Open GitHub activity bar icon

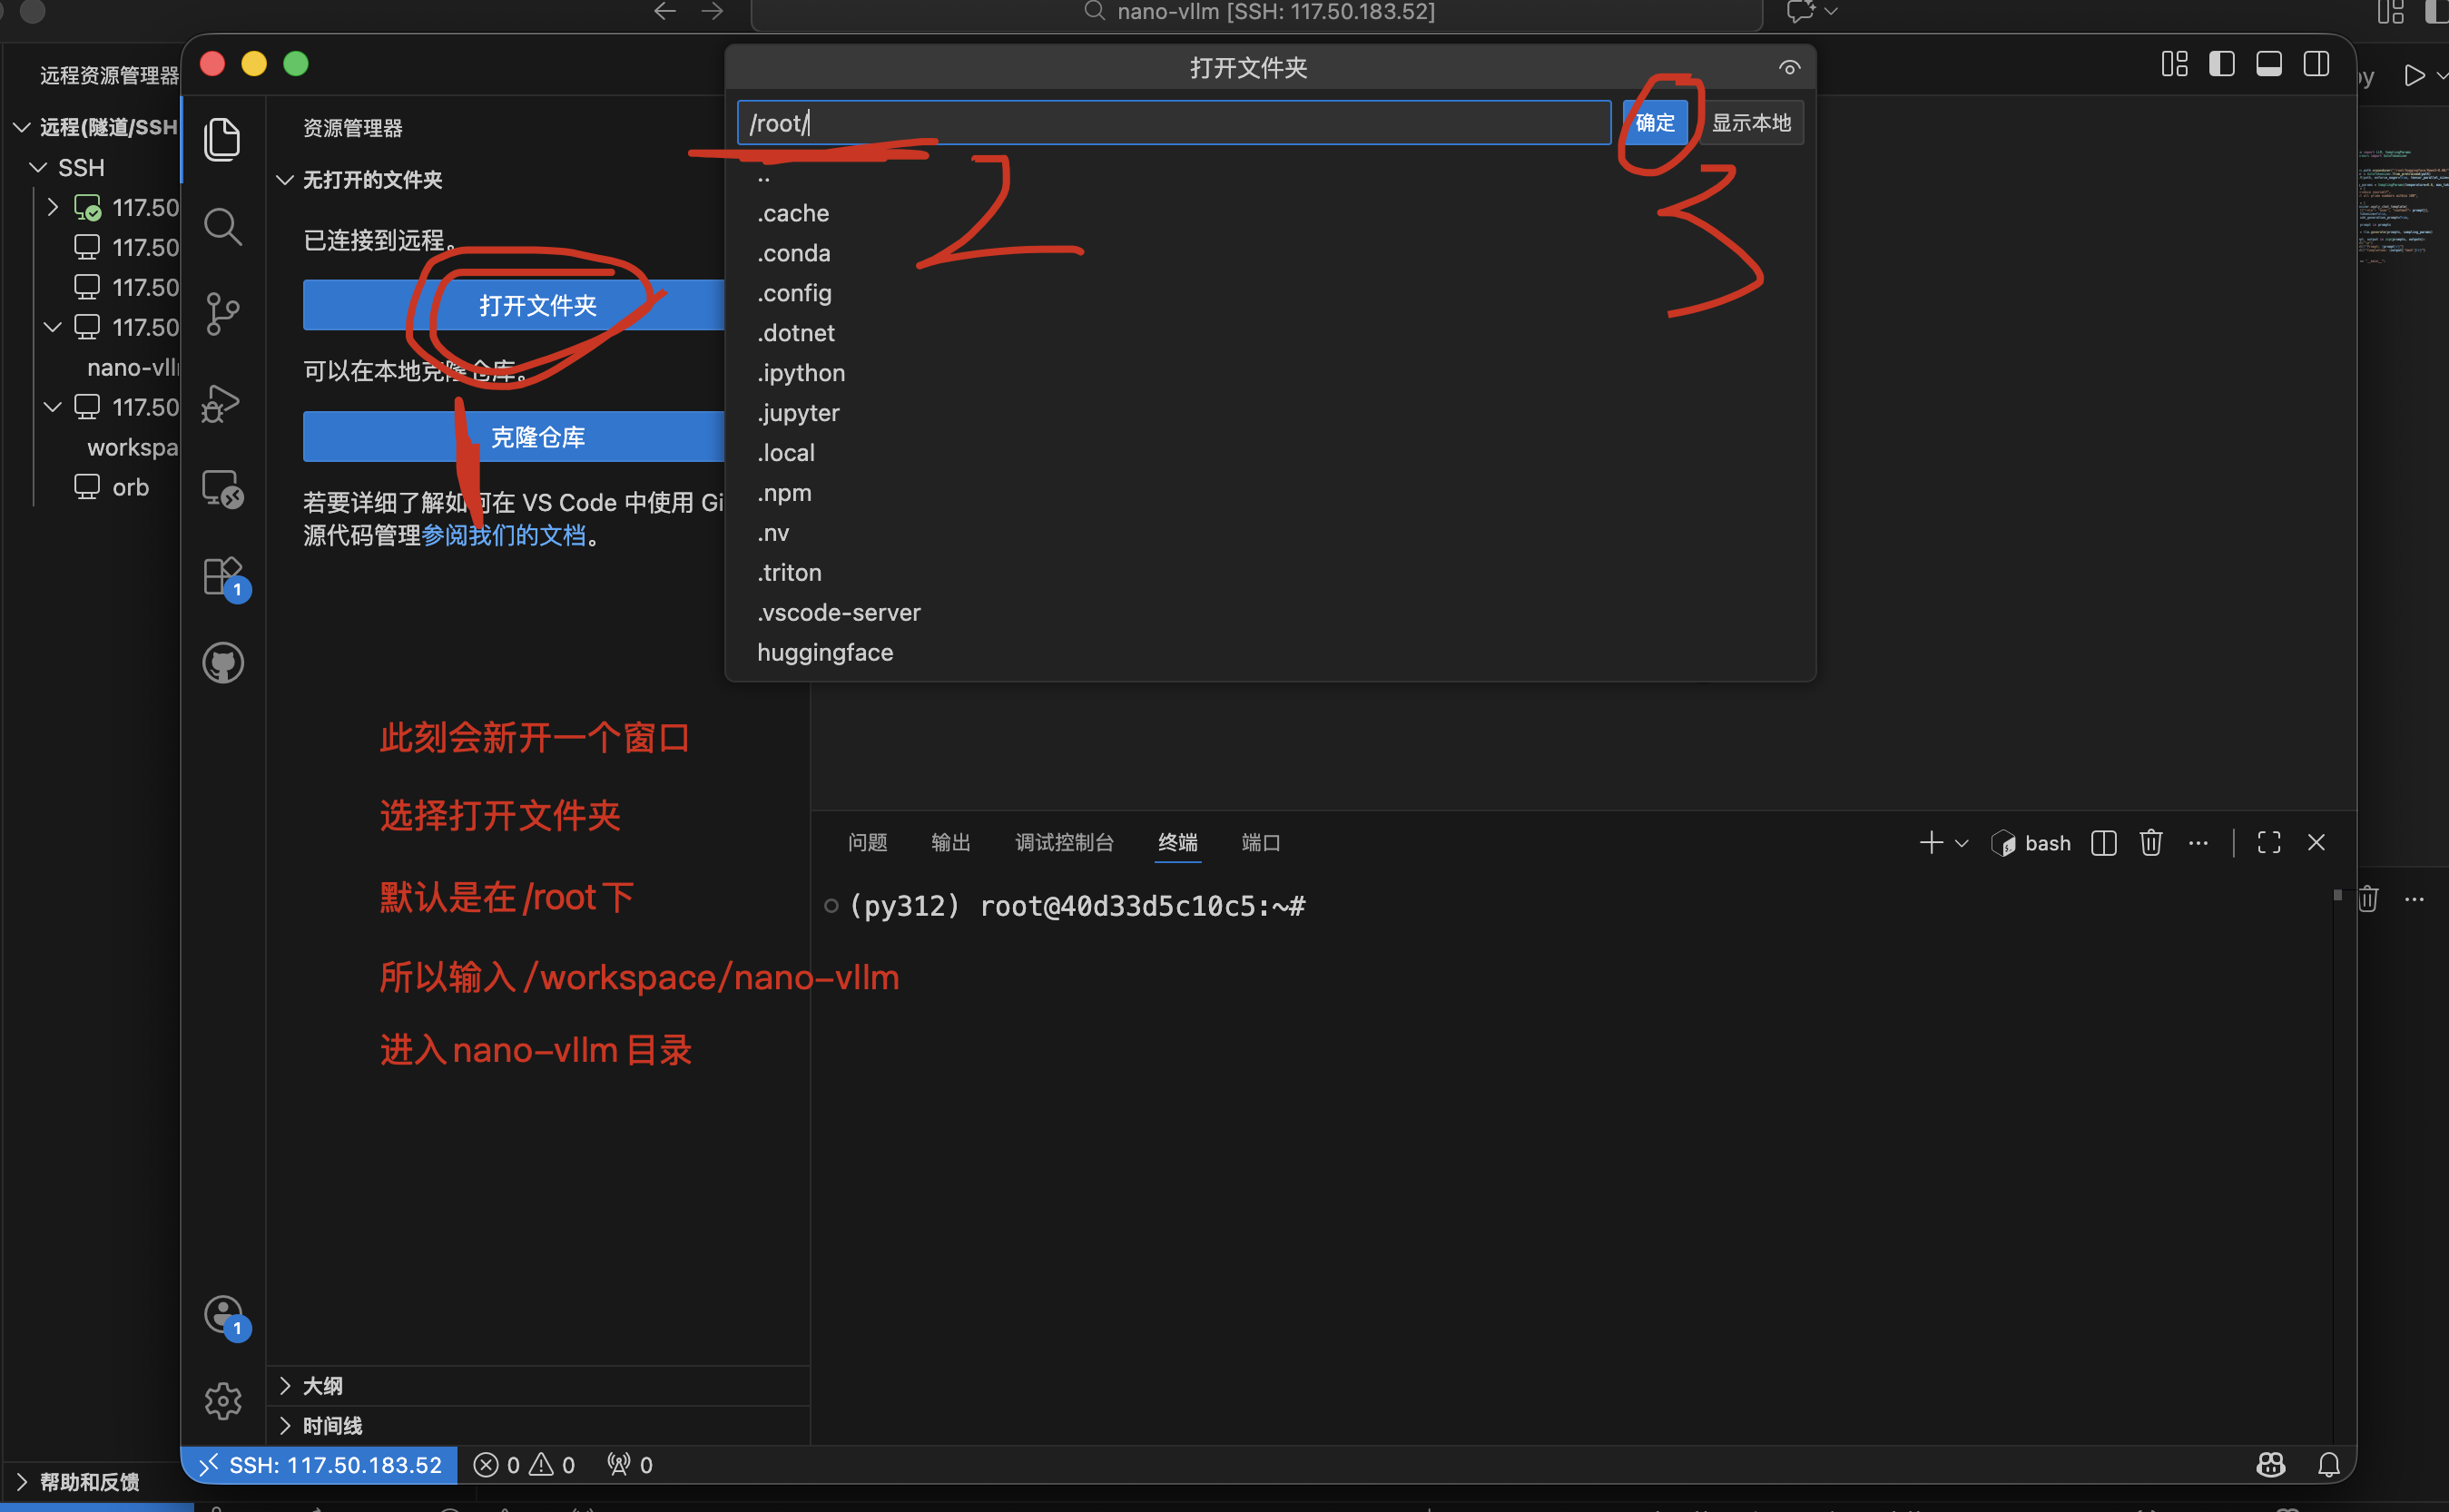(222, 663)
